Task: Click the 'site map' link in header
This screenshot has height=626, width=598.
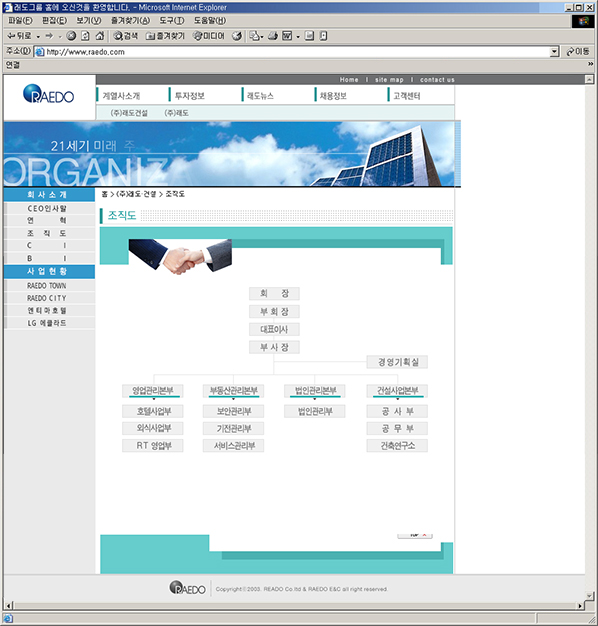Action: [389, 80]
